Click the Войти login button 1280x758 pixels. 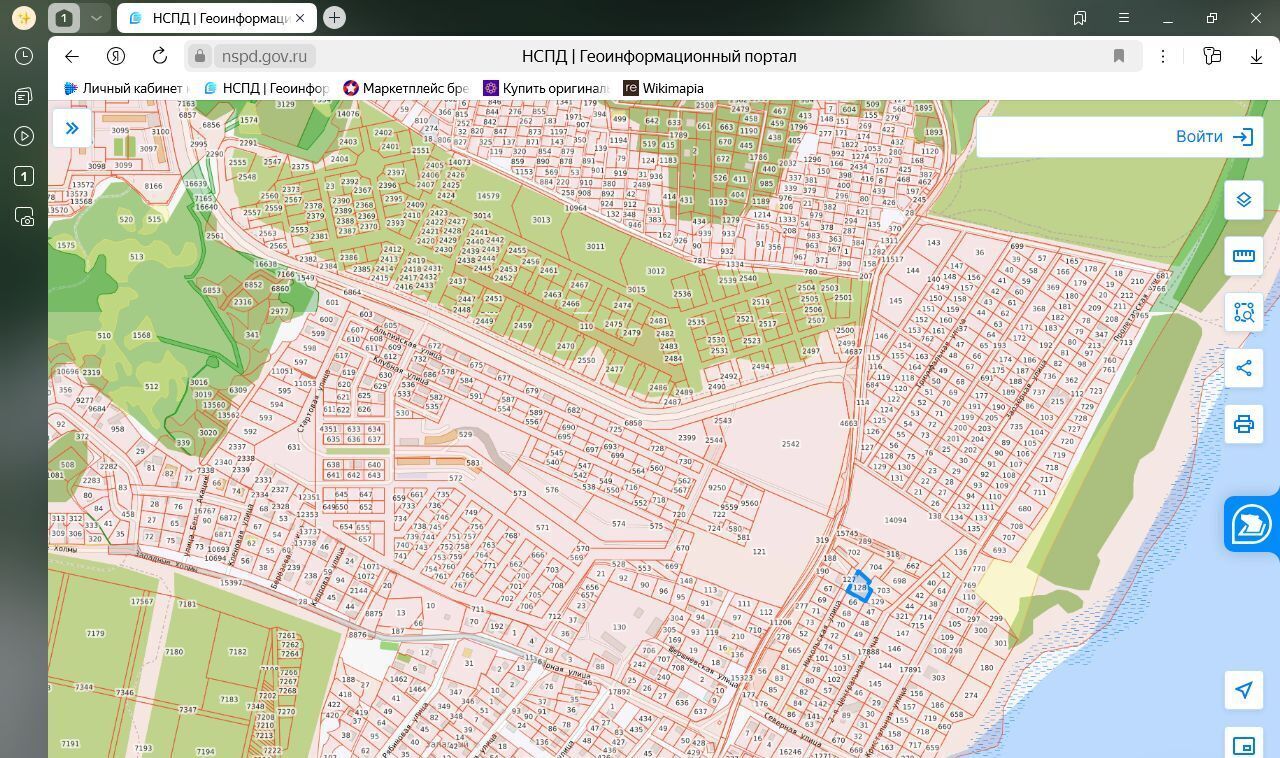click(1215, 137)
